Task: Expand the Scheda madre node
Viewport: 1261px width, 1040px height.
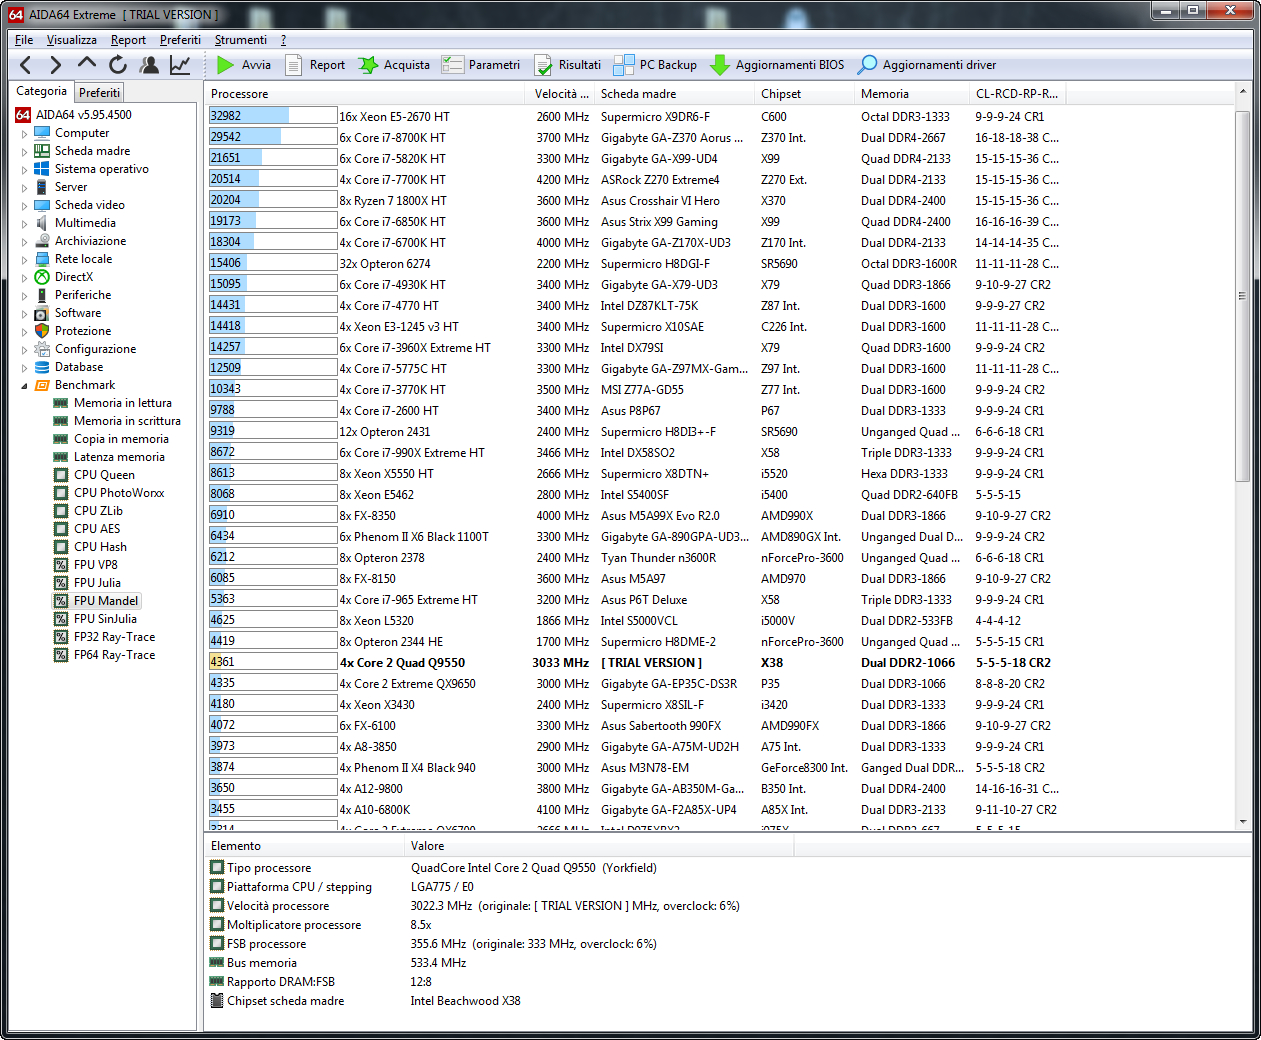Action: (25, 152)
